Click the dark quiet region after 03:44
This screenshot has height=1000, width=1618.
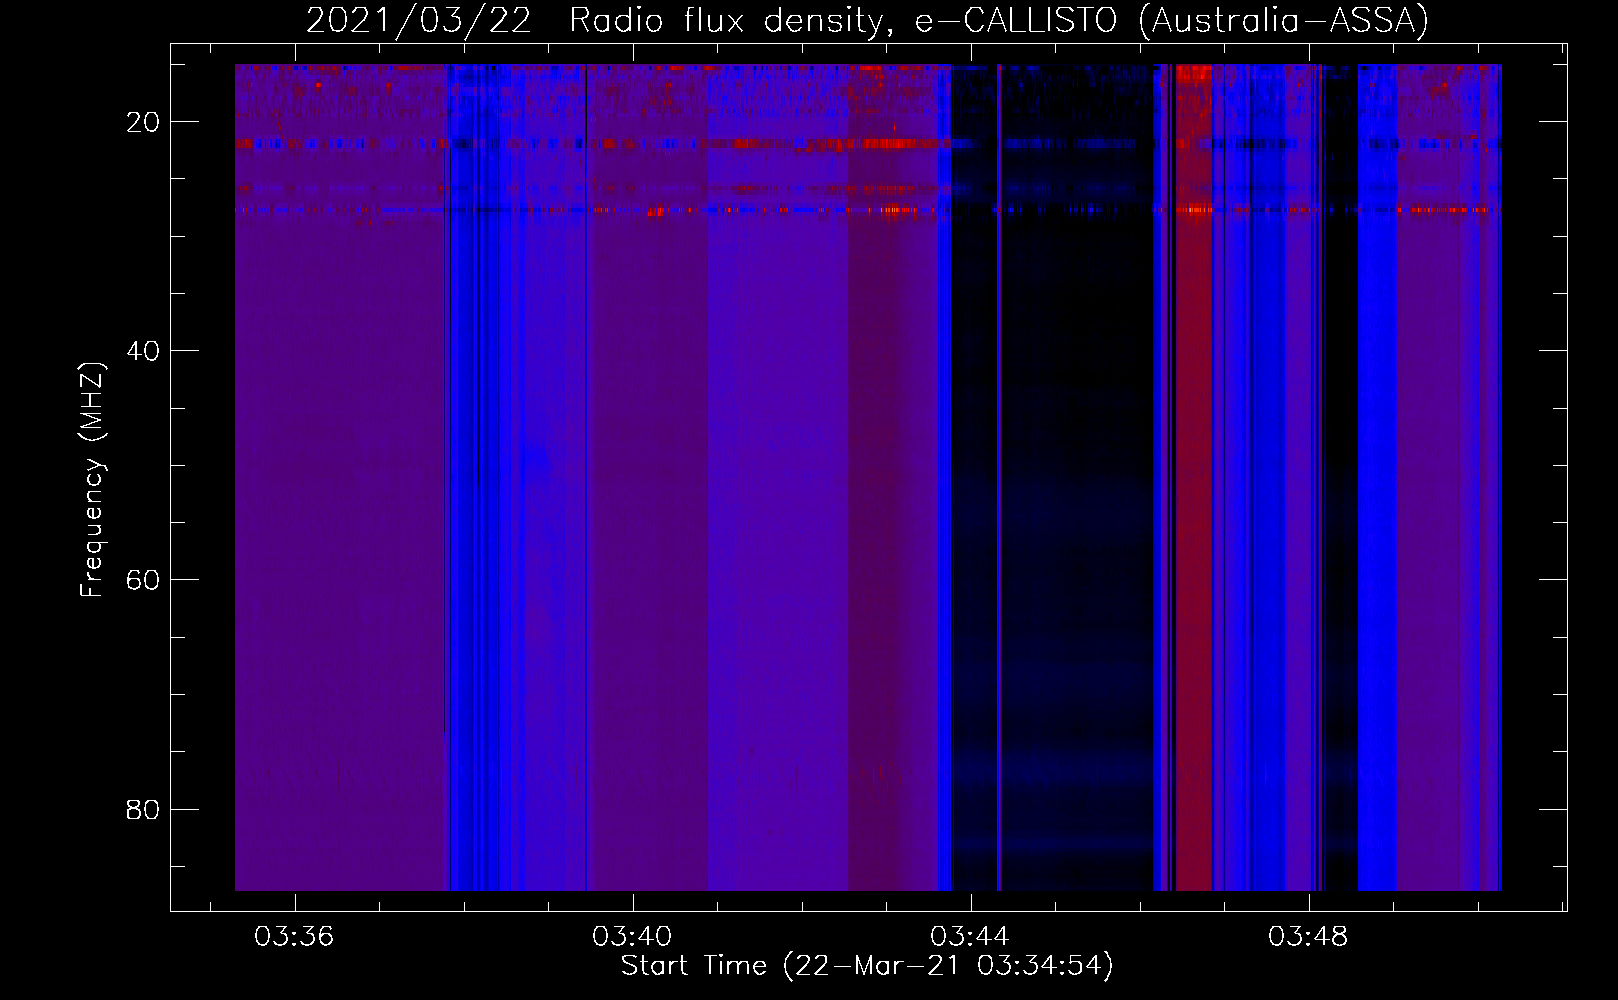pos(1076,478)
